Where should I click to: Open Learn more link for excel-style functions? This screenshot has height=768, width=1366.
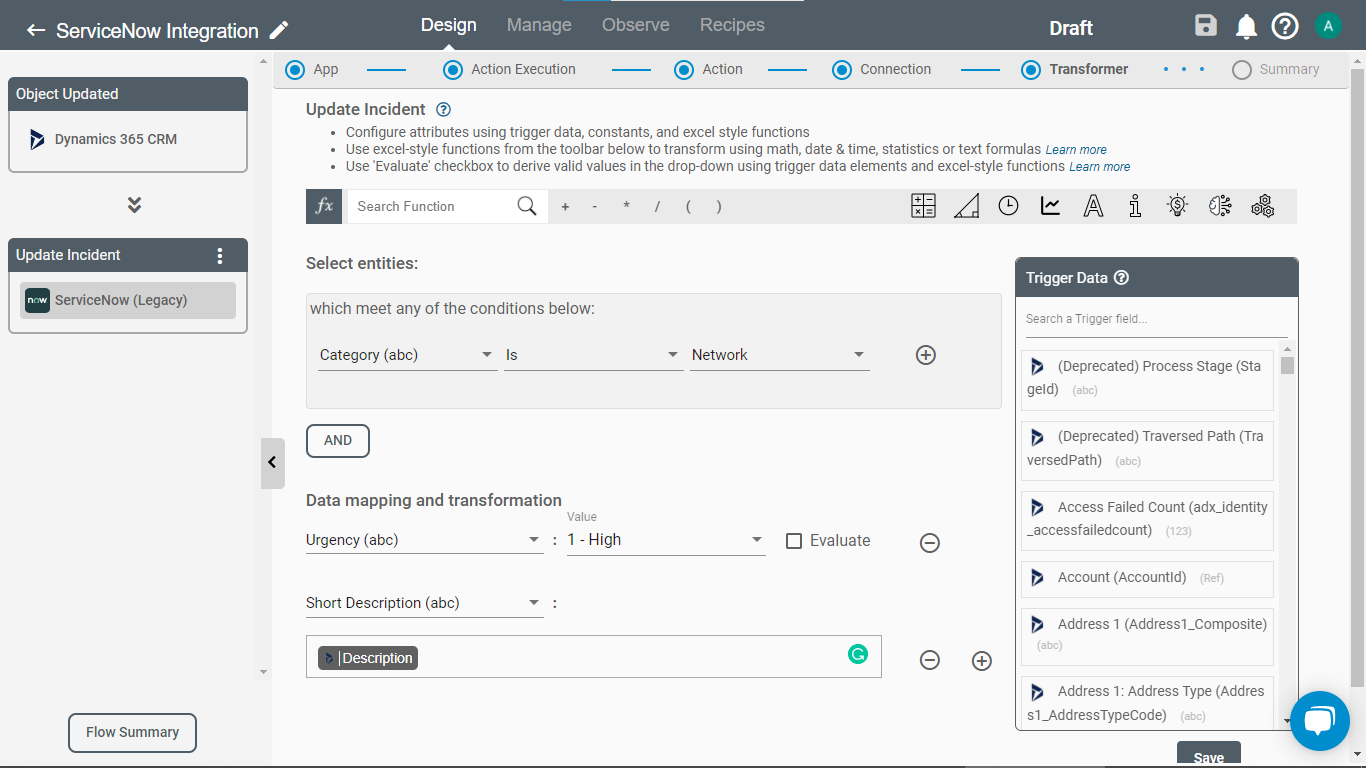pyautogui.click(x=1076, y=150)
